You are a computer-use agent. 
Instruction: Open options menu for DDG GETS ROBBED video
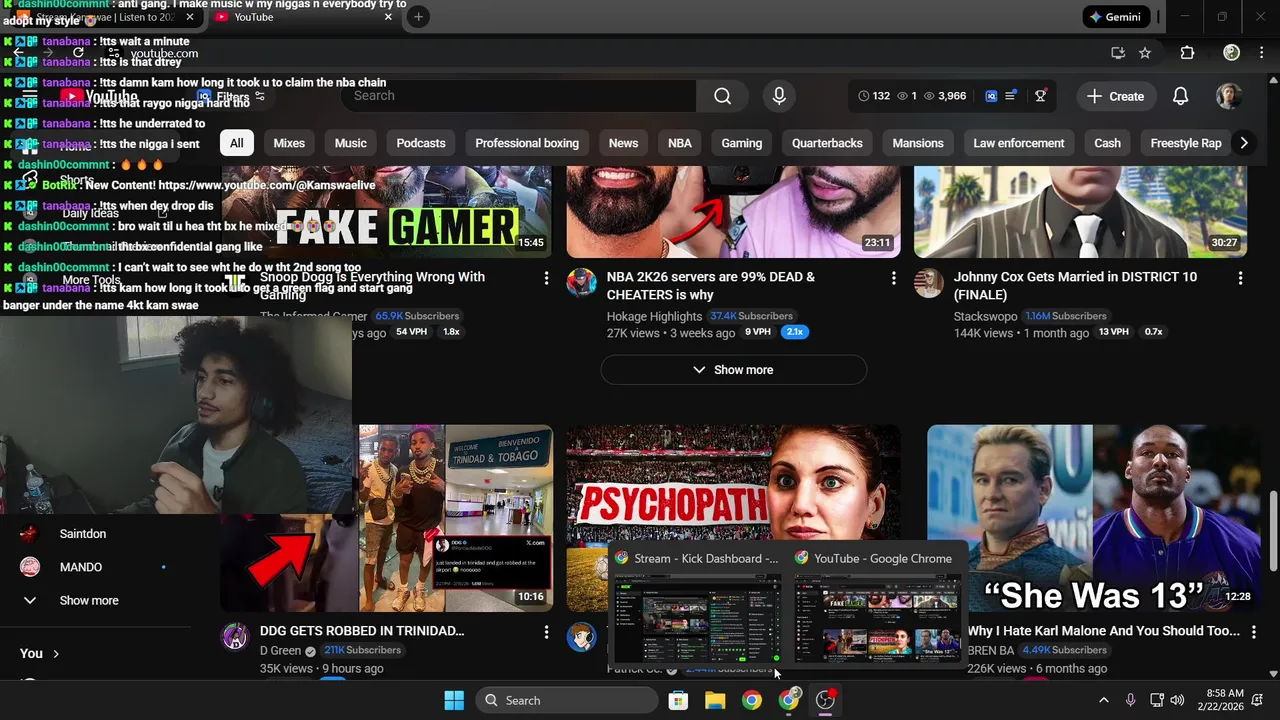pyautogui.click(x=546, y=632)
